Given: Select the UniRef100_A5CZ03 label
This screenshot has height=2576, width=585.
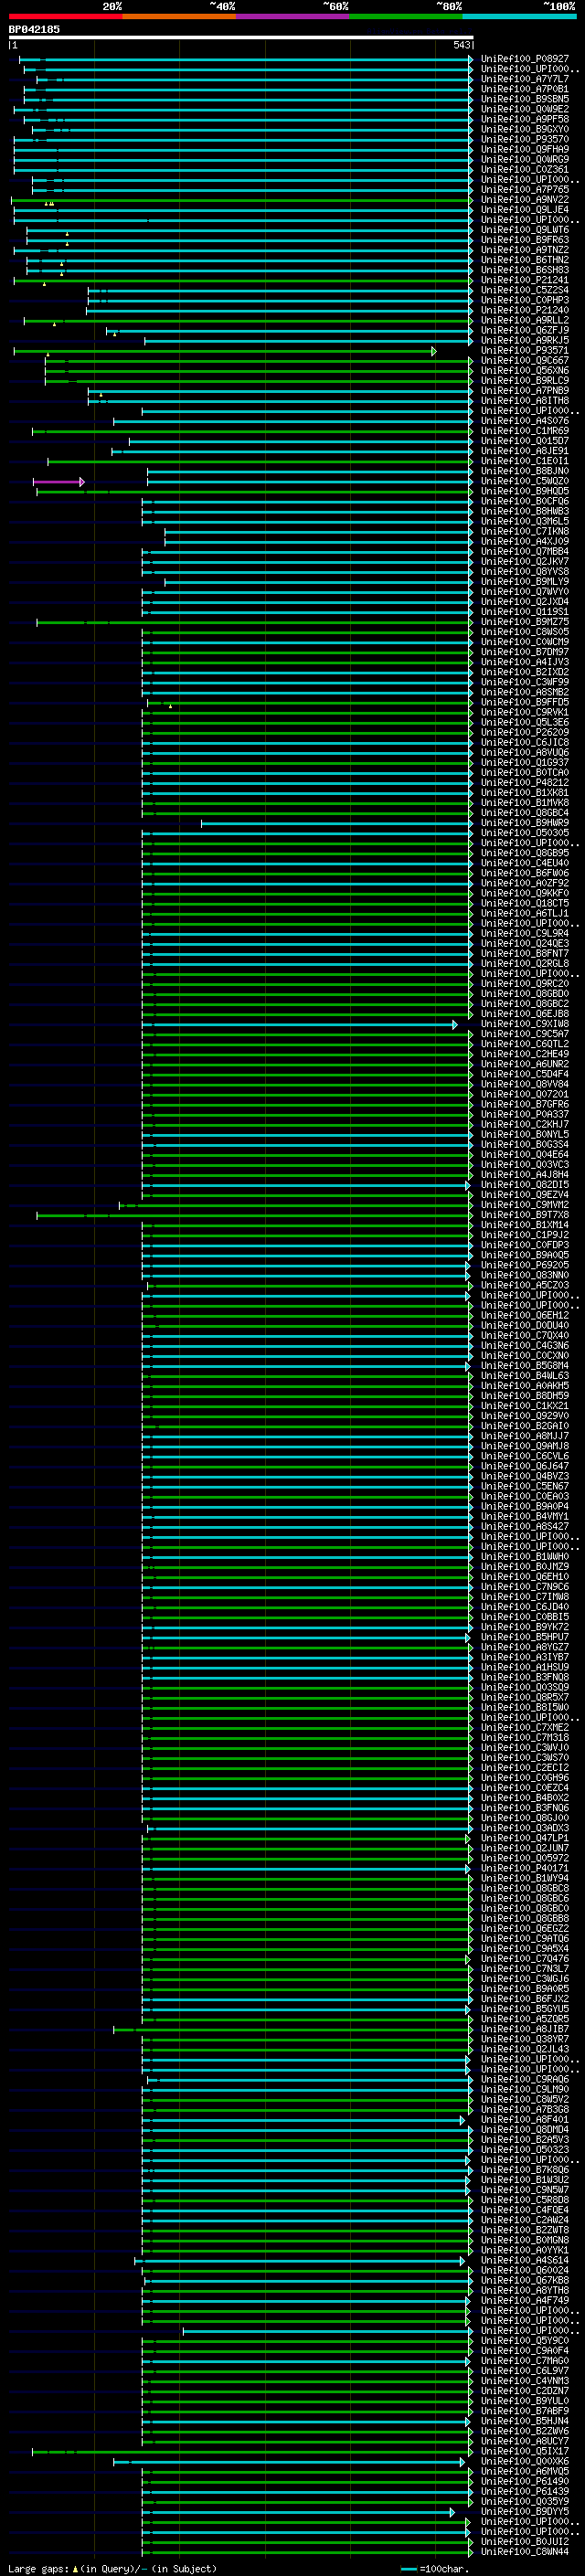Looking at the screenshot, I should (x=525, y=1285).
